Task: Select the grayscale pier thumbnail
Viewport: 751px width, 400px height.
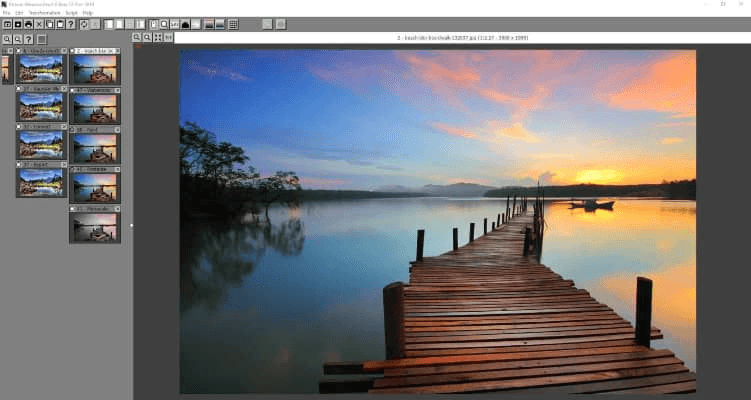Action: pos(95,227)
